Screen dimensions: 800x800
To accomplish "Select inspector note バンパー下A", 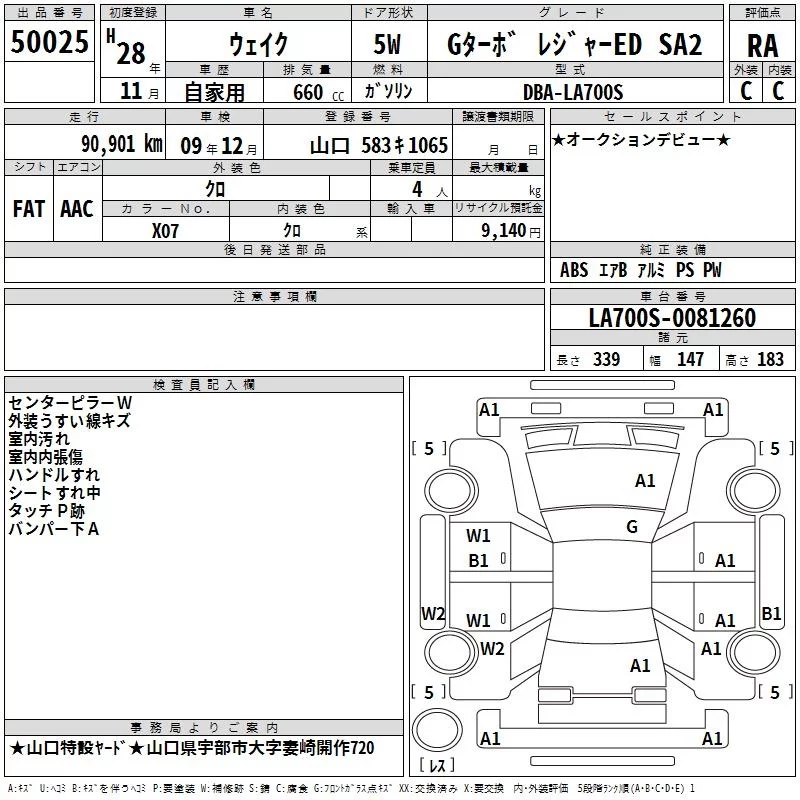I will click(x=54, y=529).
